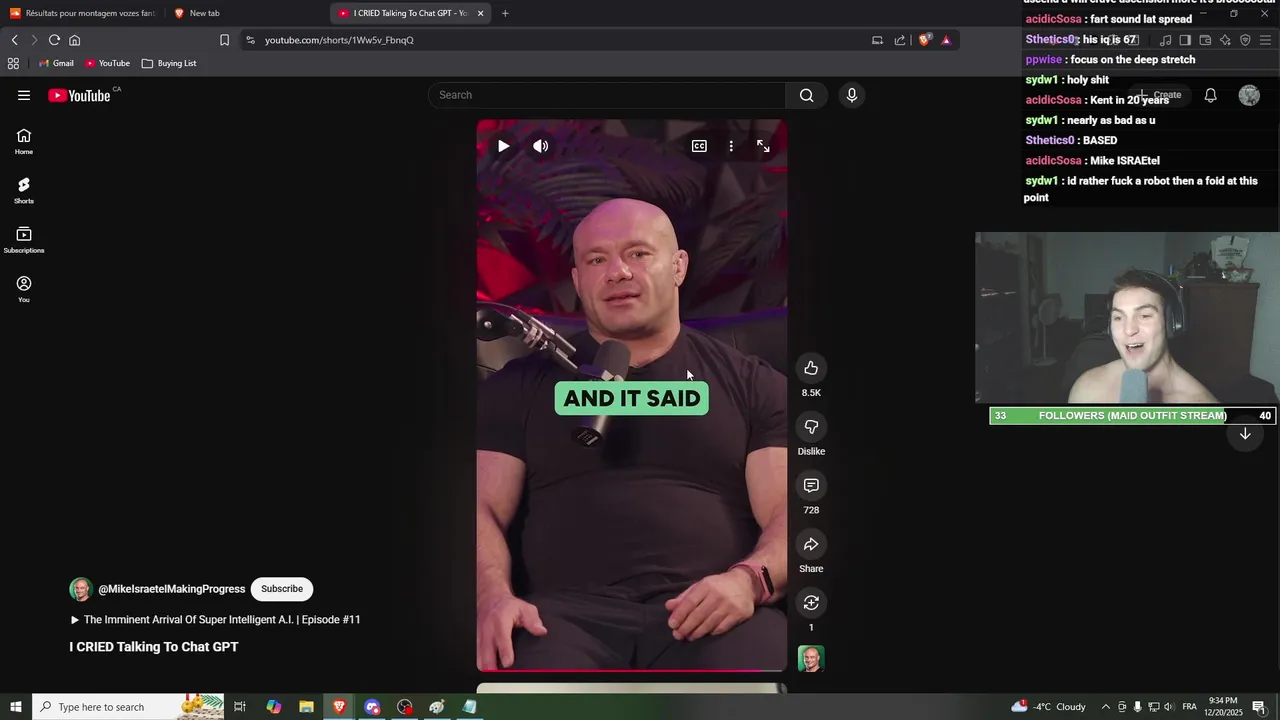Open a new browser tab with plus
1280x720 pixels.
coord(505,13)
